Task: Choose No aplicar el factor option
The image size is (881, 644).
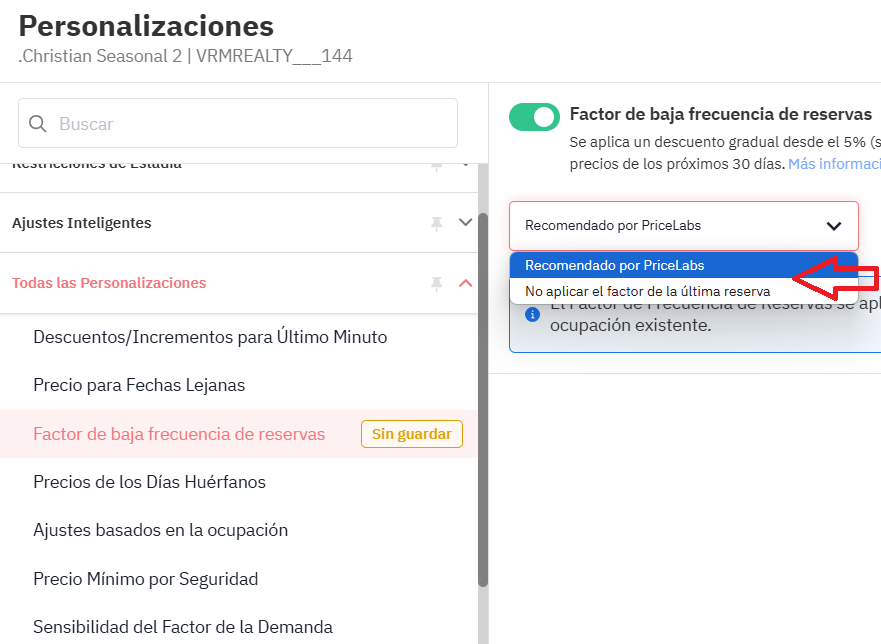Action: click(684, 291)
